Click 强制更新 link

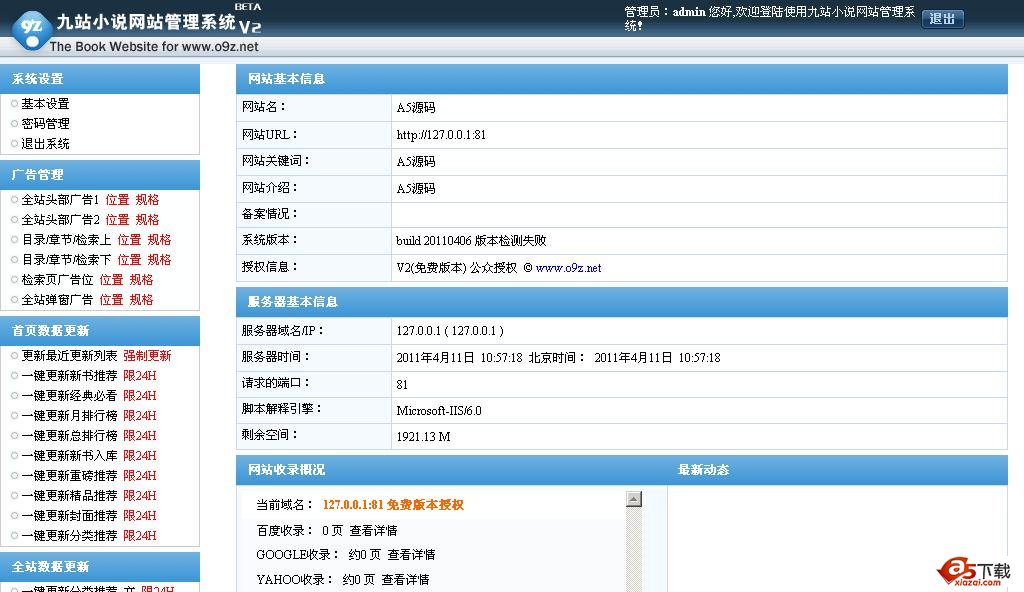point(148,355)
